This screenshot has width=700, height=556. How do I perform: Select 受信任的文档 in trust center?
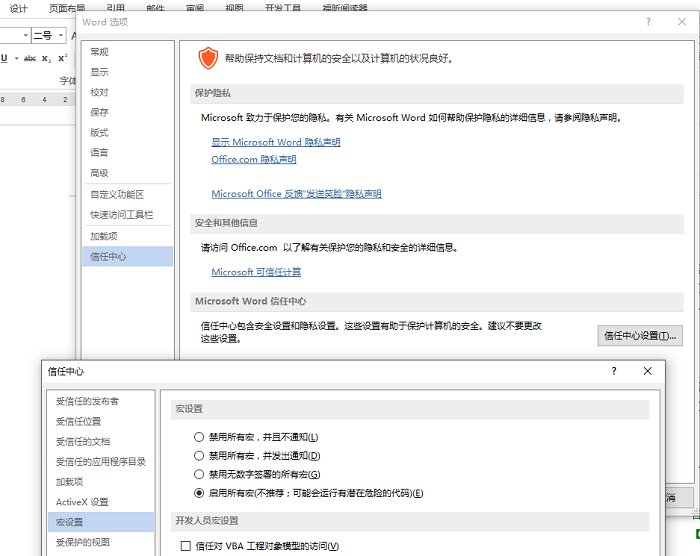(x=101, y=442)
